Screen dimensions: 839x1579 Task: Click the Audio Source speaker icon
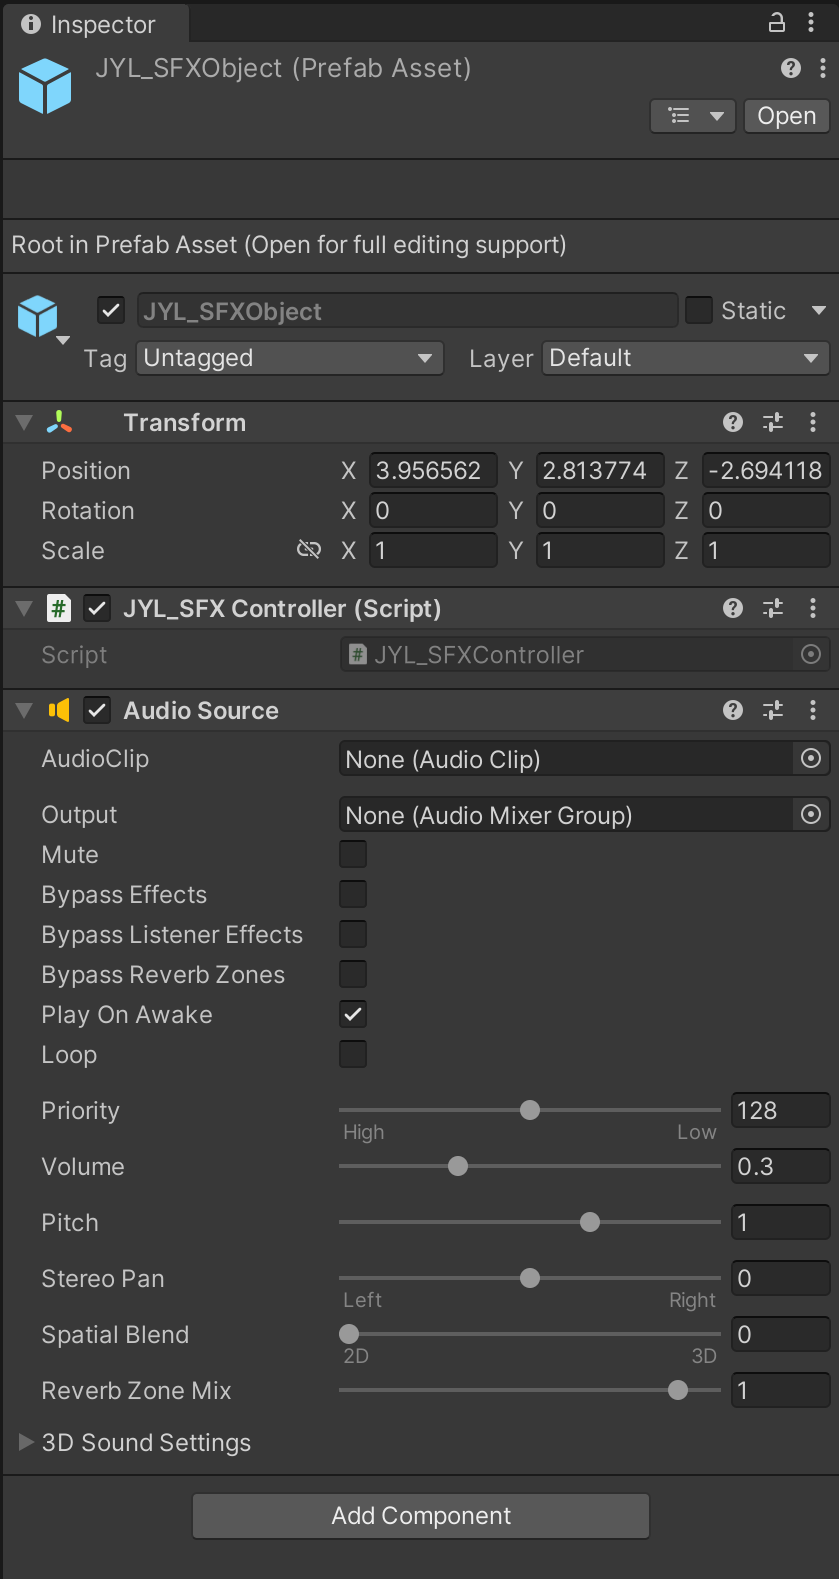point(59,710)
